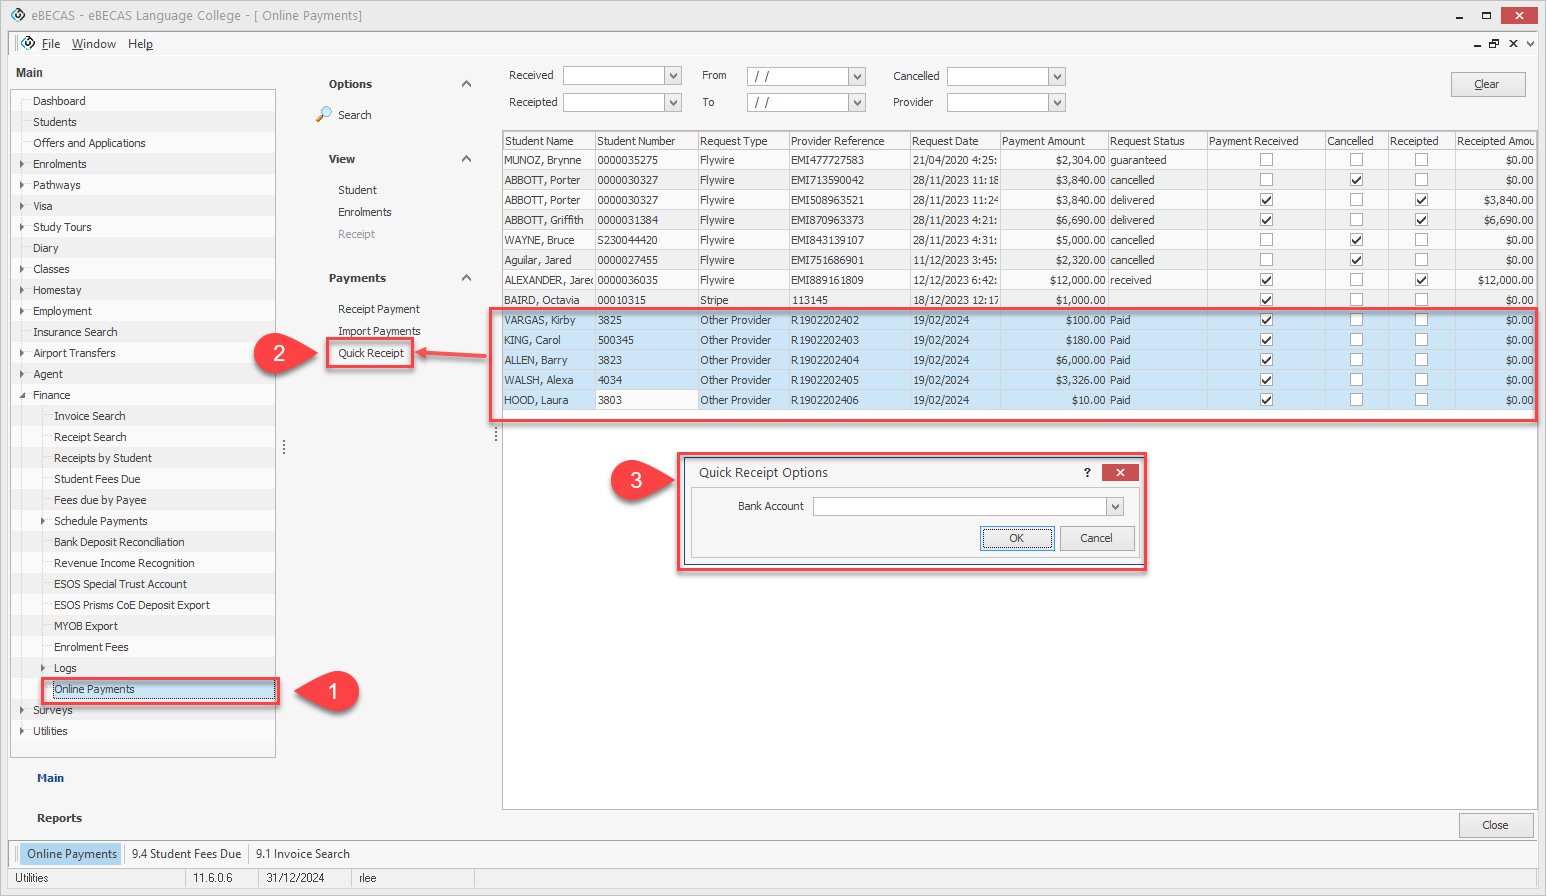Screen dimensions: 1546x896
Task: Toggle Payment Received checkbox for MUNOZ, Brynne
Action: [1266, 160]
